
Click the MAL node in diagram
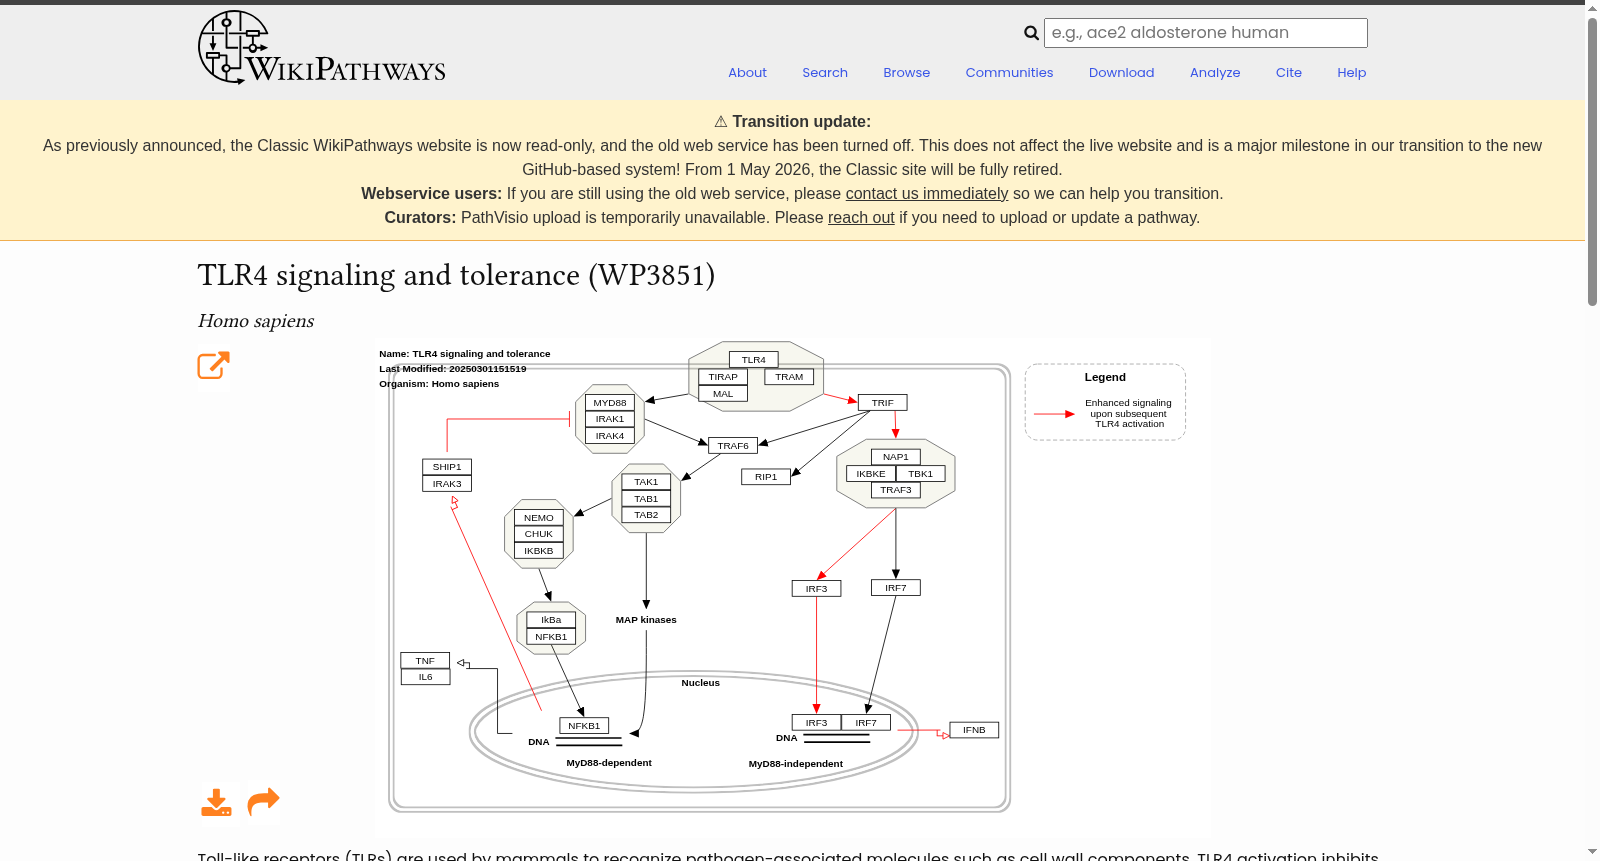click(723, 394)
